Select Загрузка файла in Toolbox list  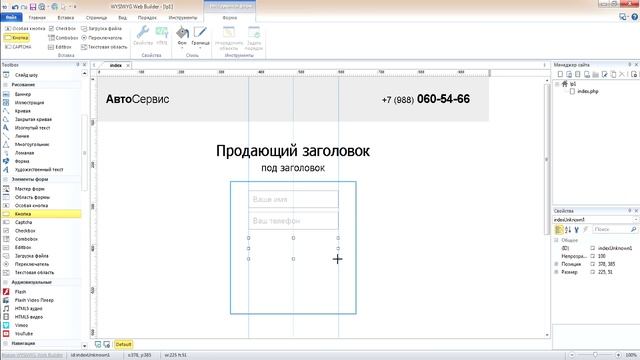click(x=31, y=256)
